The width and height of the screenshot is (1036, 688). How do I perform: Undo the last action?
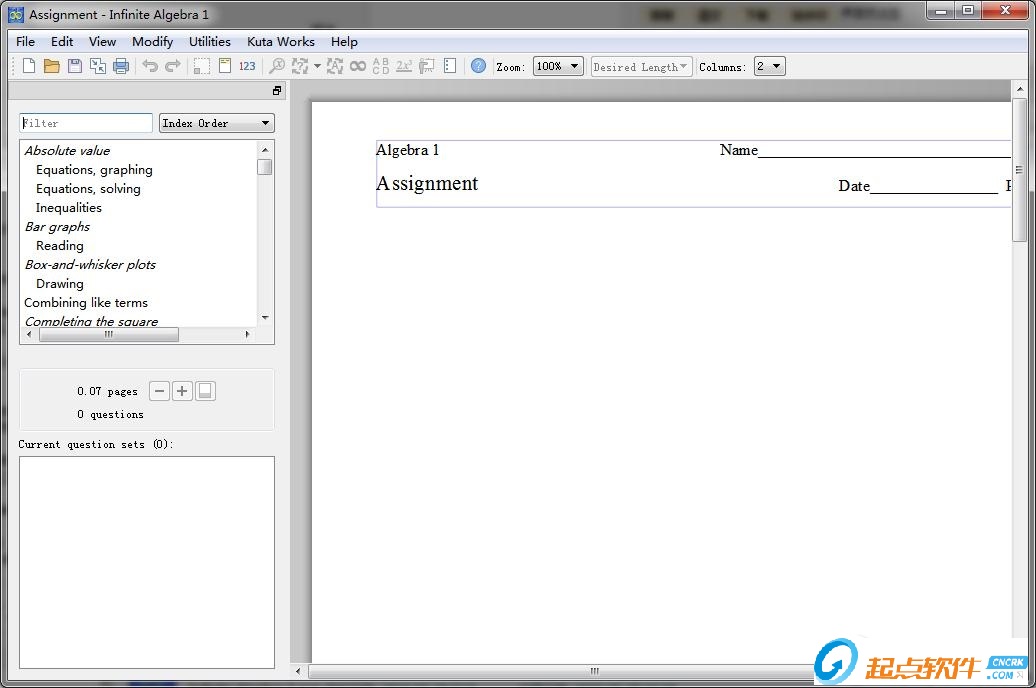click(150, 66)
